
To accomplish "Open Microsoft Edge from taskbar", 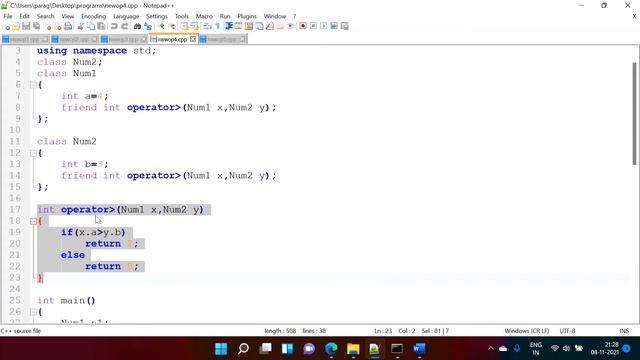I will pos(331,349).
